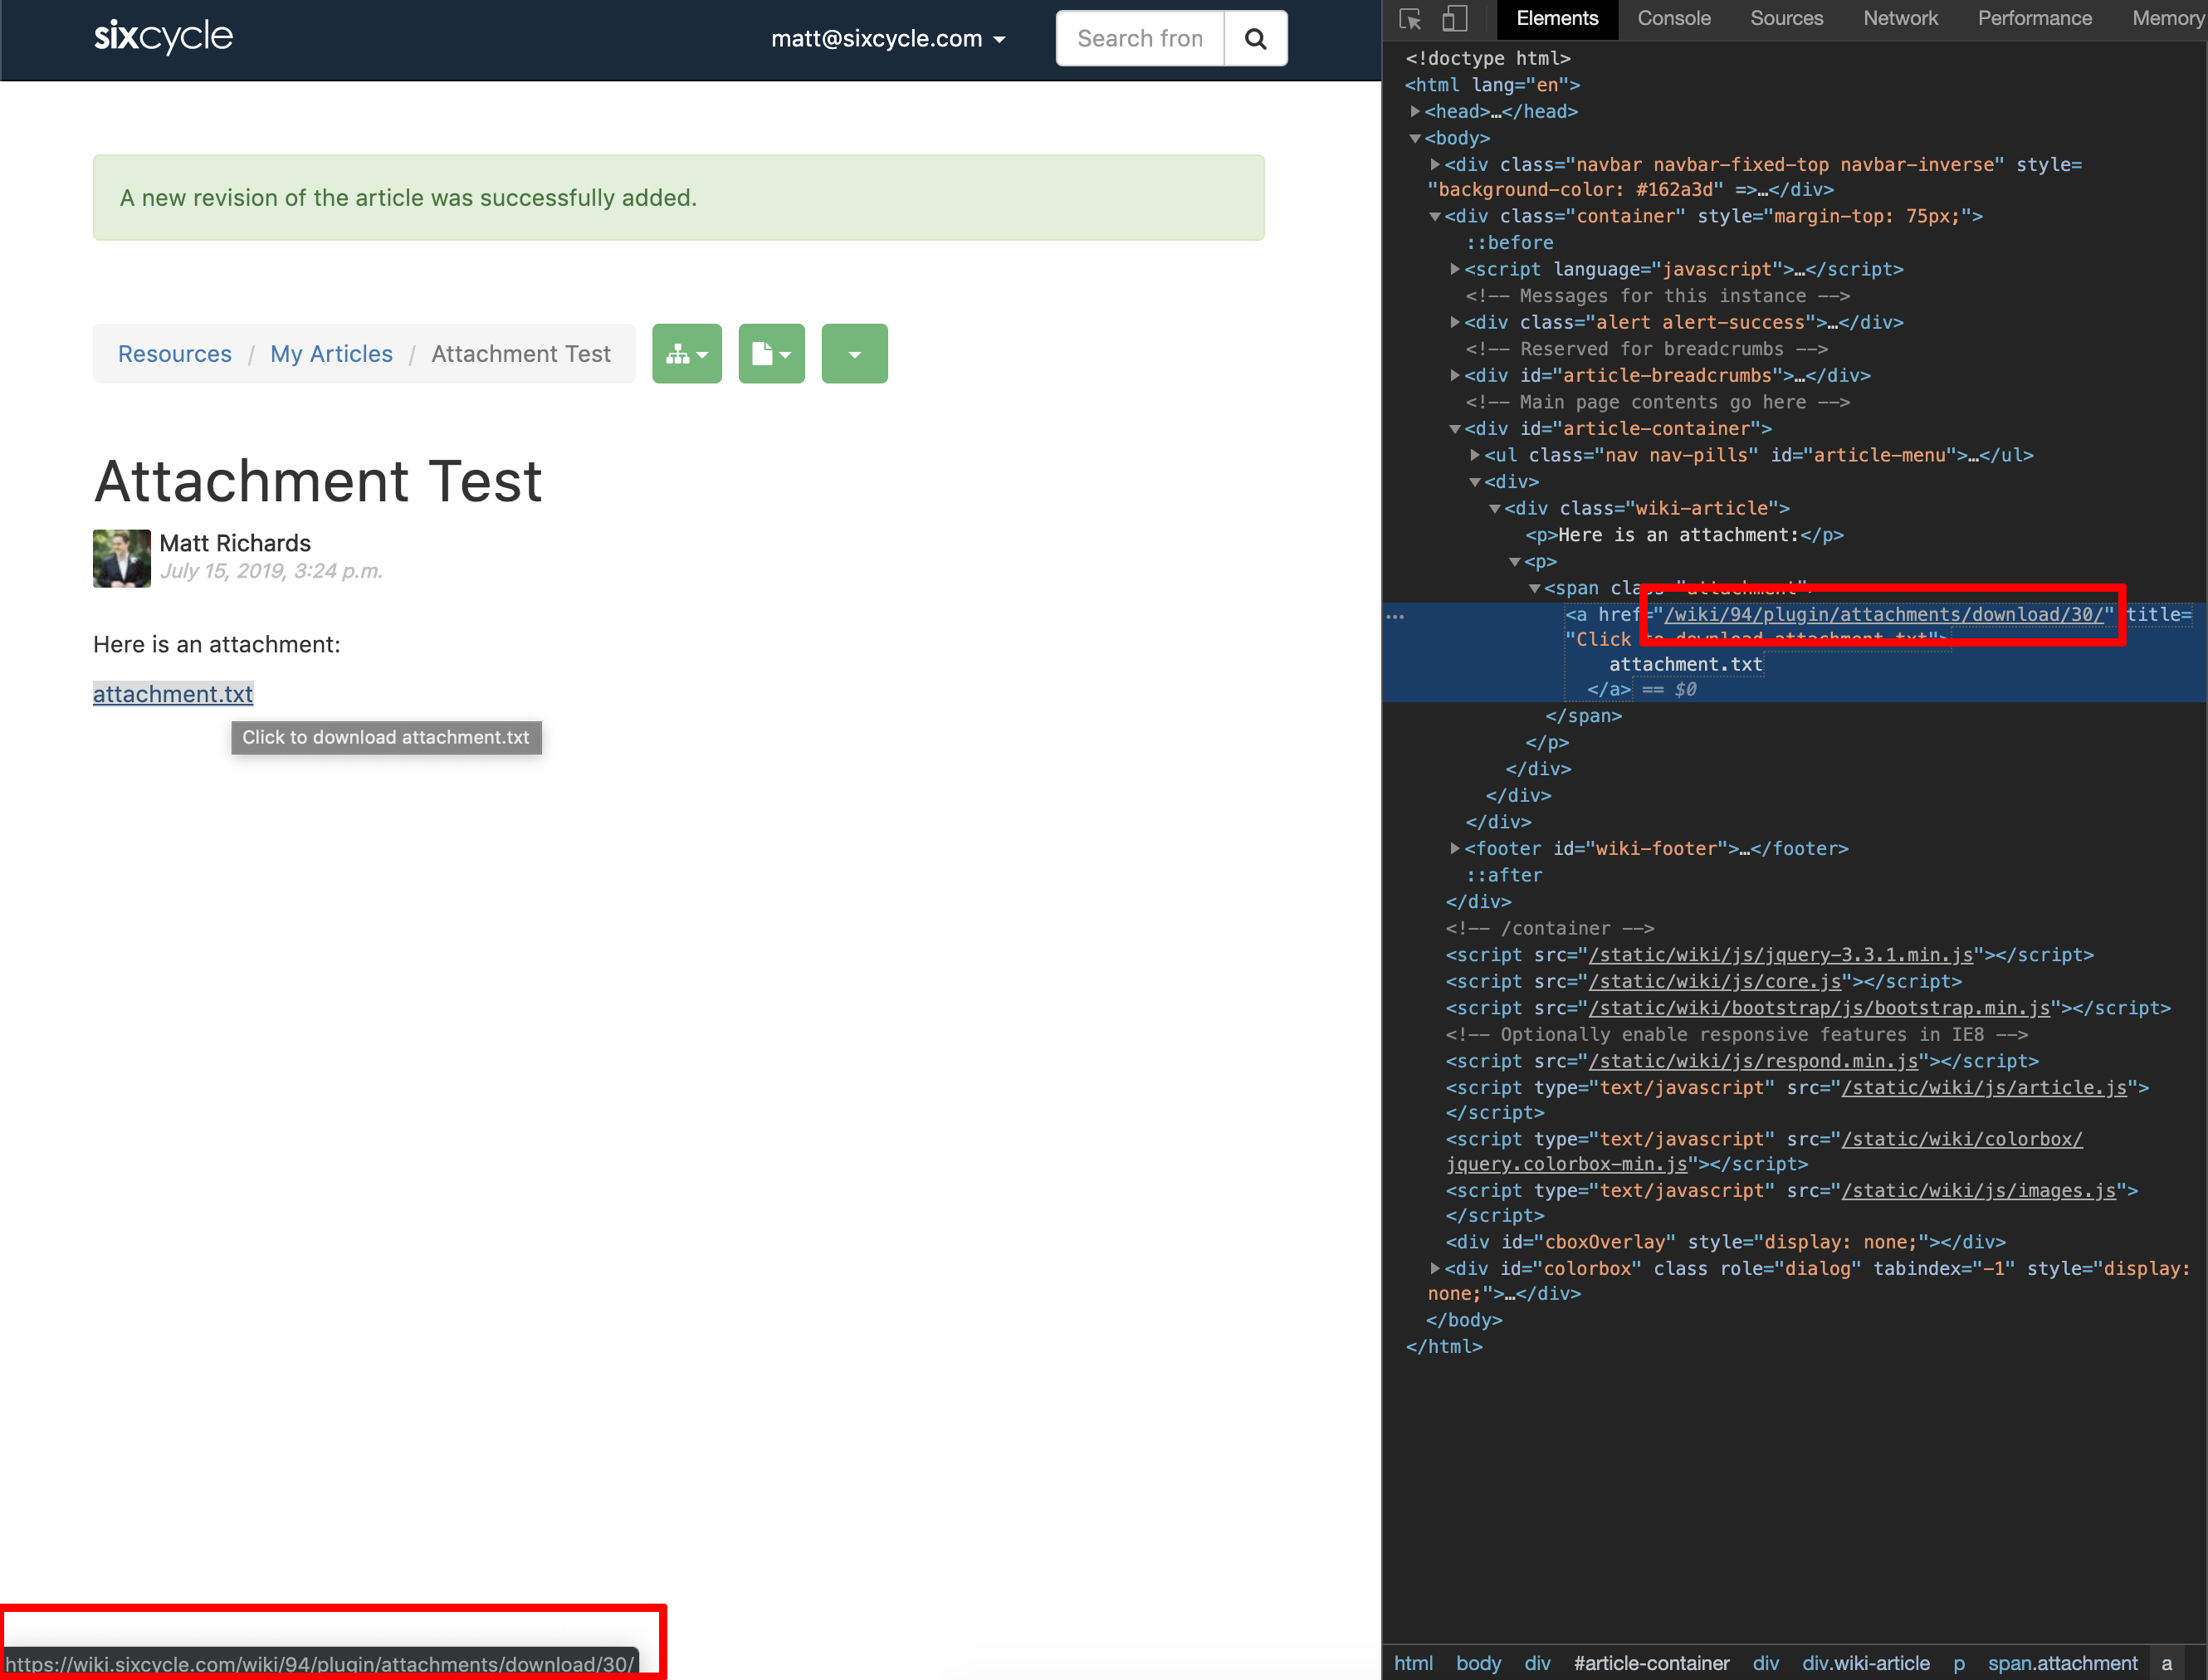The height and width of the screenshot is (1680, 2208).
Task: Navigate to My Articles breadcrumb link
Action: (331, 353)
